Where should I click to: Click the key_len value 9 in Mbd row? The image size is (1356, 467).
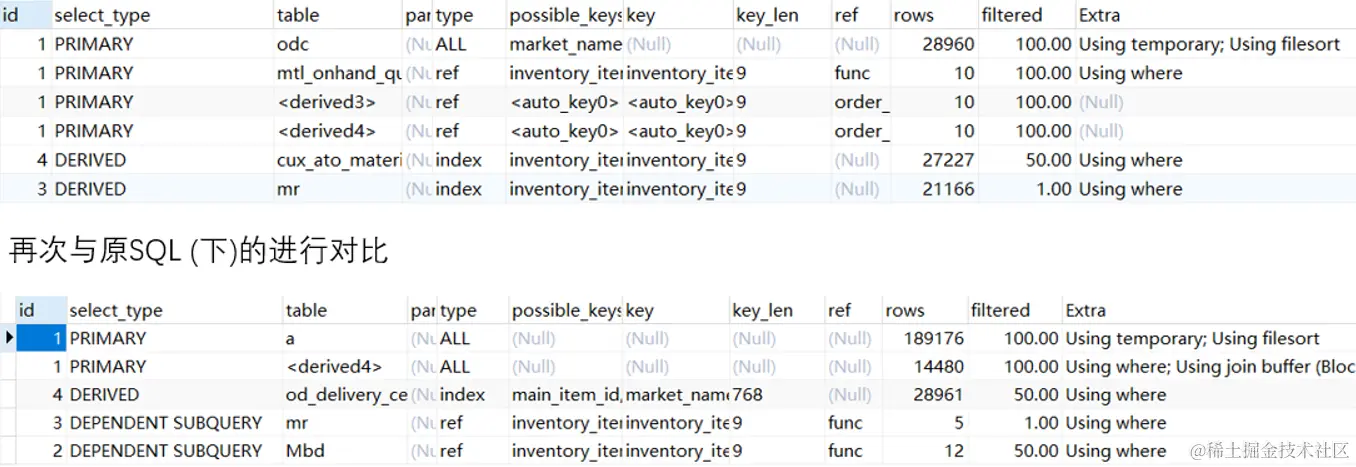point(737,451)
